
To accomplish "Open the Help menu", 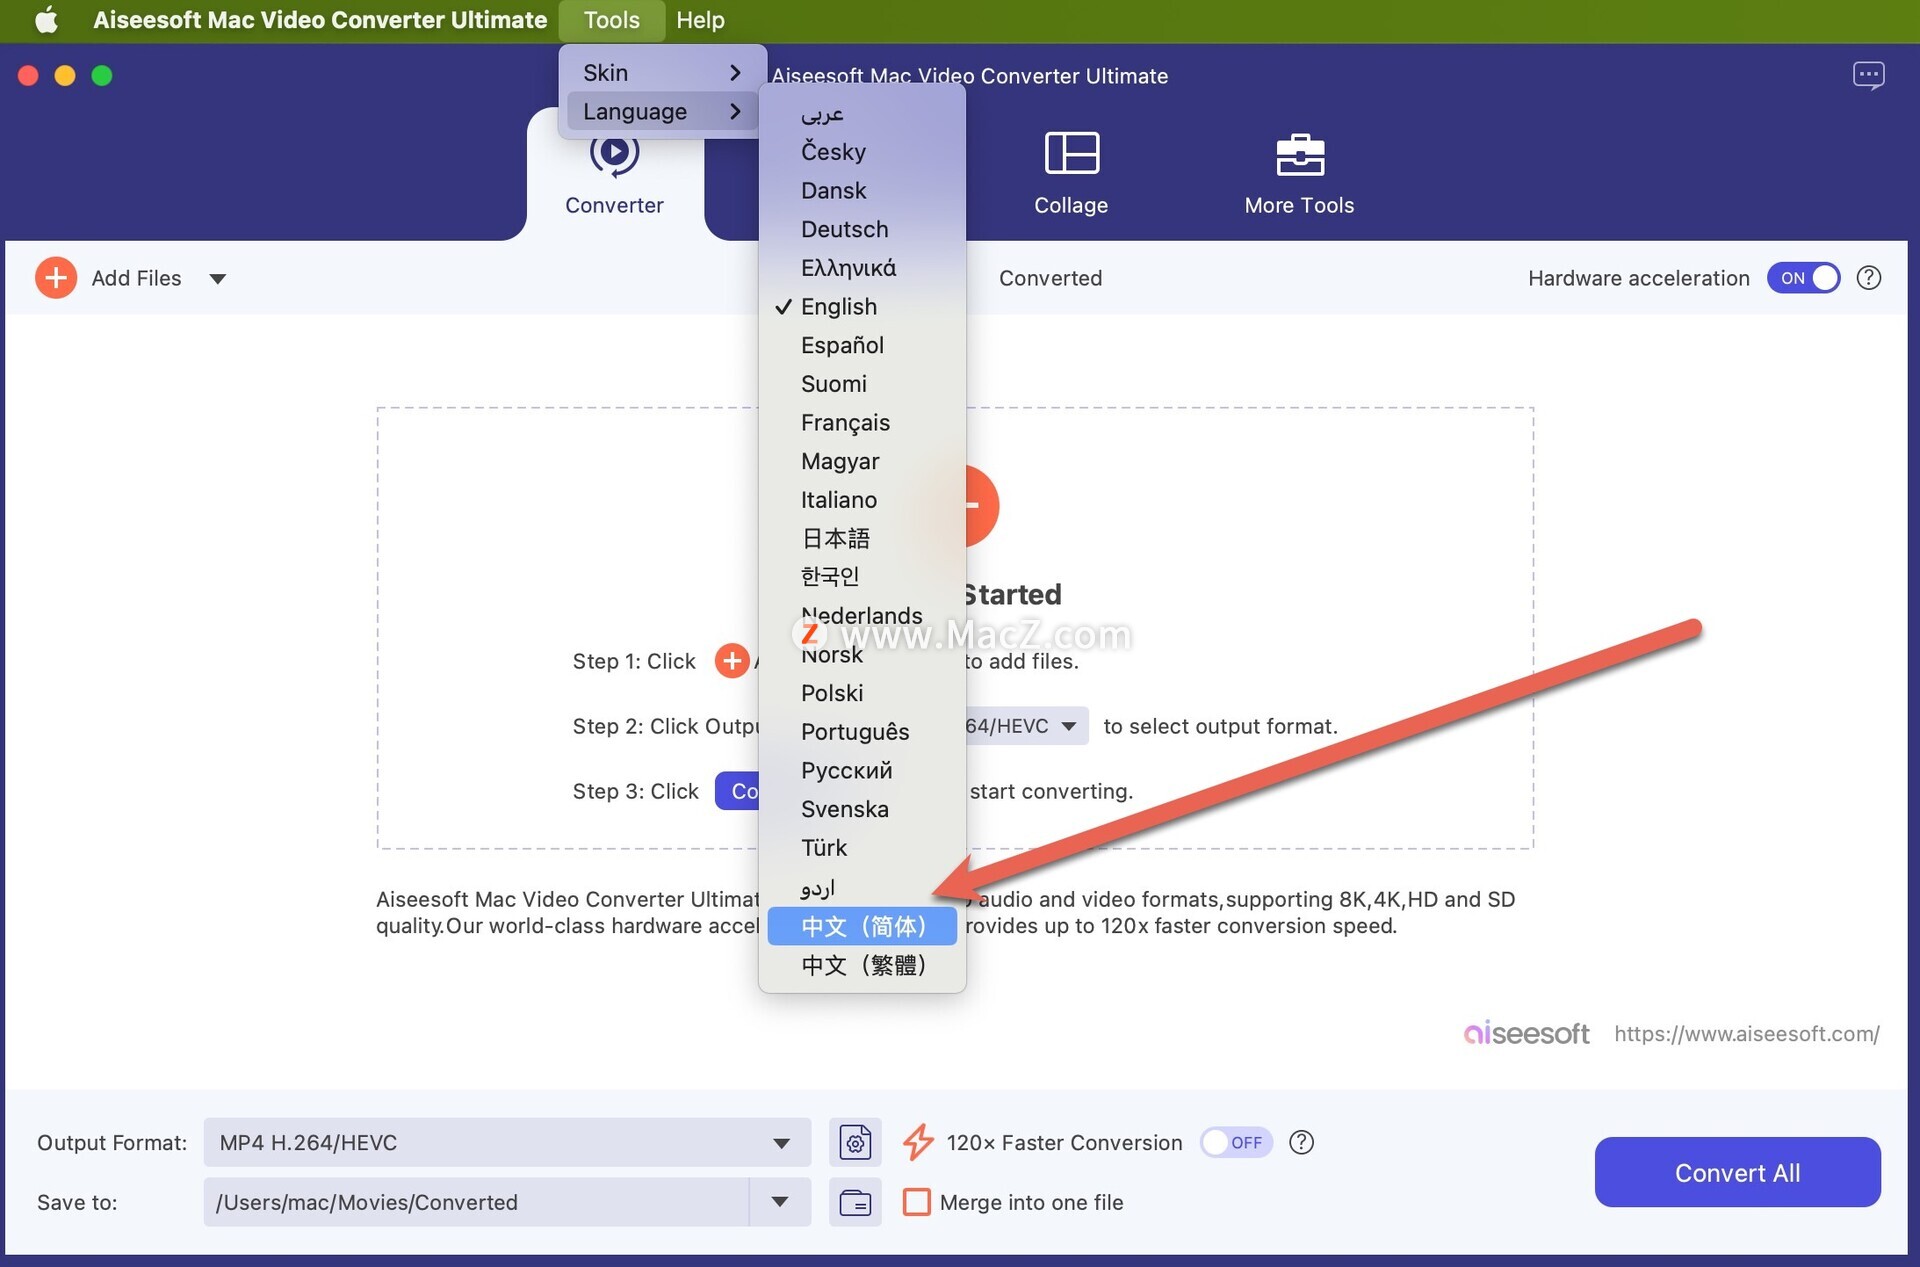I will click(700, 20).
